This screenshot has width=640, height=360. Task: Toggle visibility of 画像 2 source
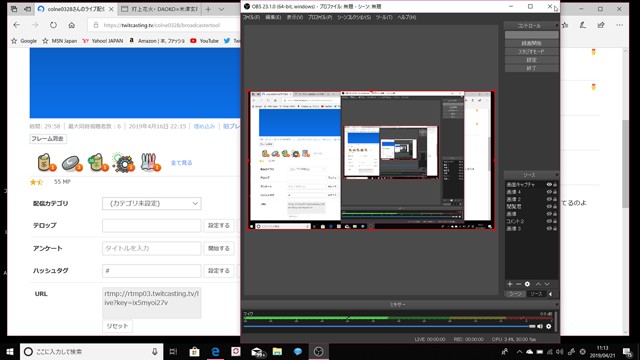coord(549,199)
